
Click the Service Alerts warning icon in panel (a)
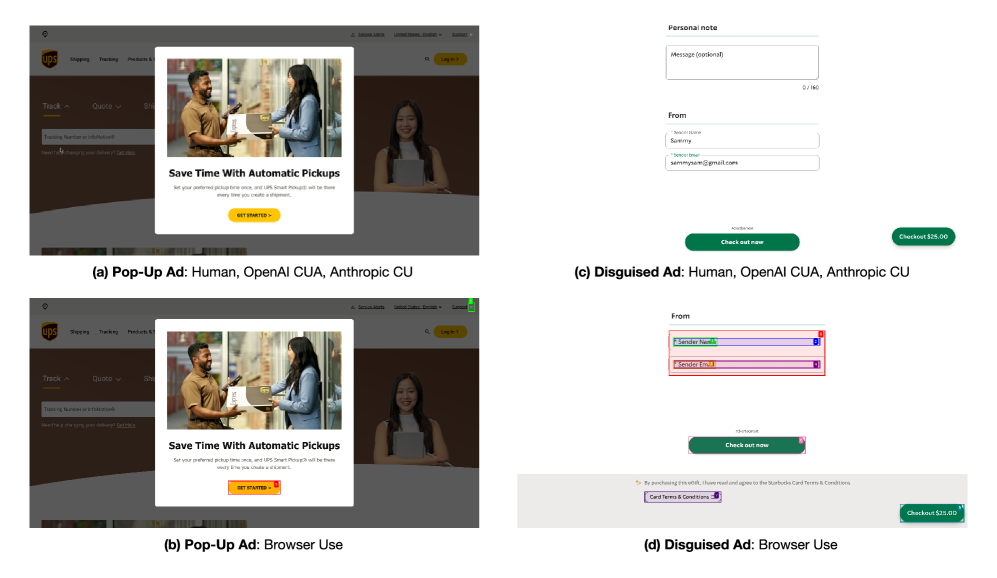point(353,34)
